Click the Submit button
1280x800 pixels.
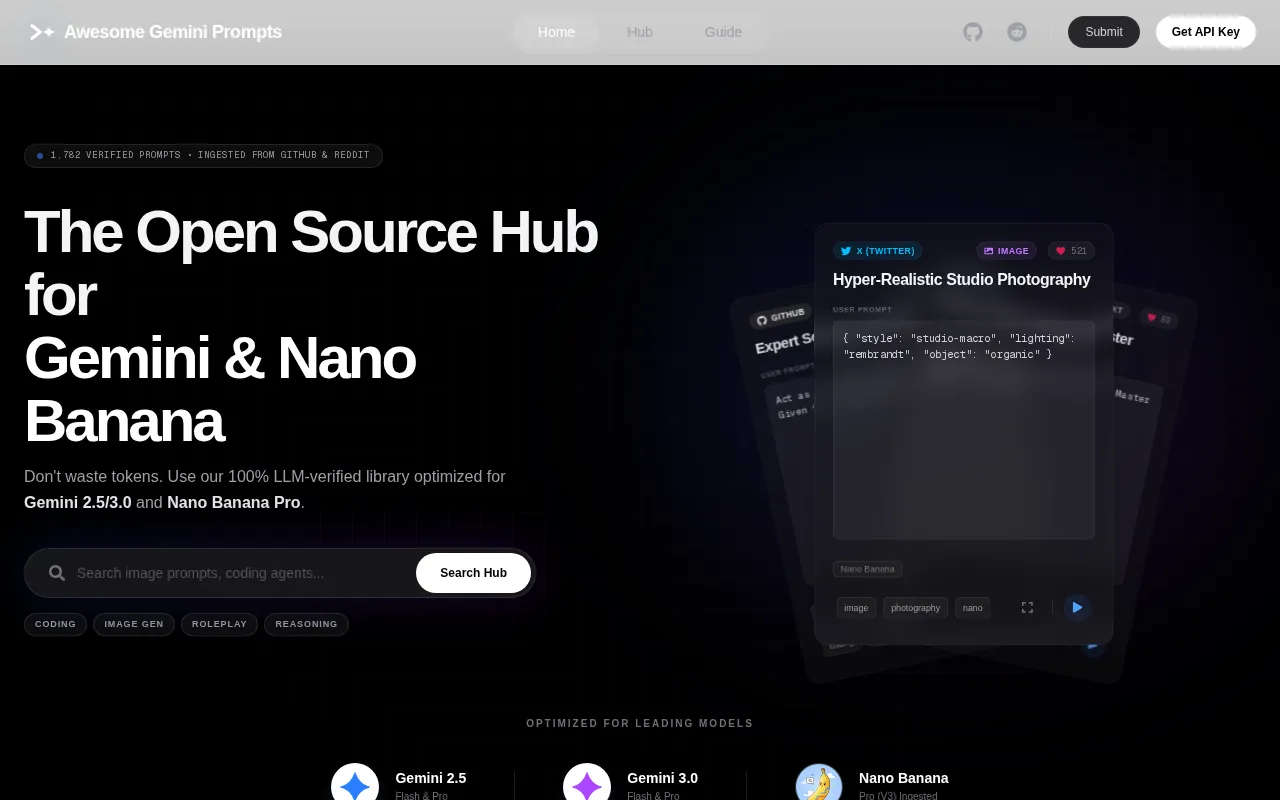point(1104,32)
